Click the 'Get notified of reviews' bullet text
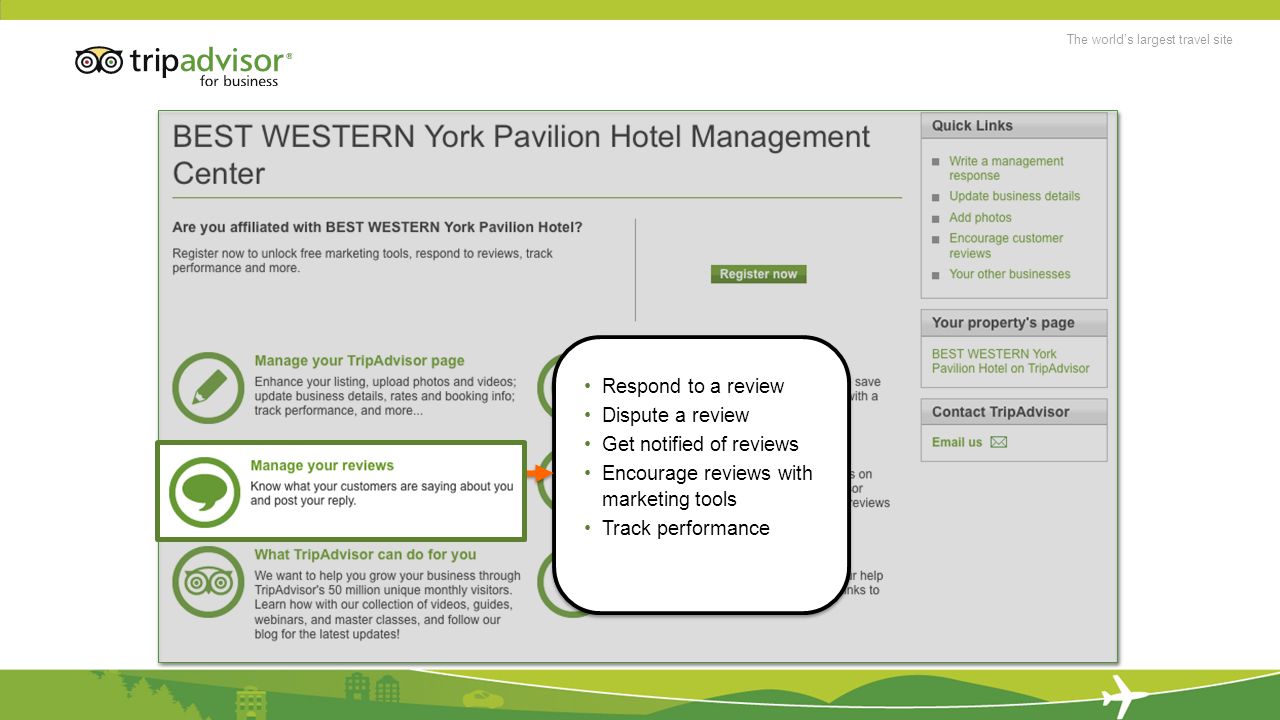The width and height of the screenshot is (1280, 720). coord(700,444)
